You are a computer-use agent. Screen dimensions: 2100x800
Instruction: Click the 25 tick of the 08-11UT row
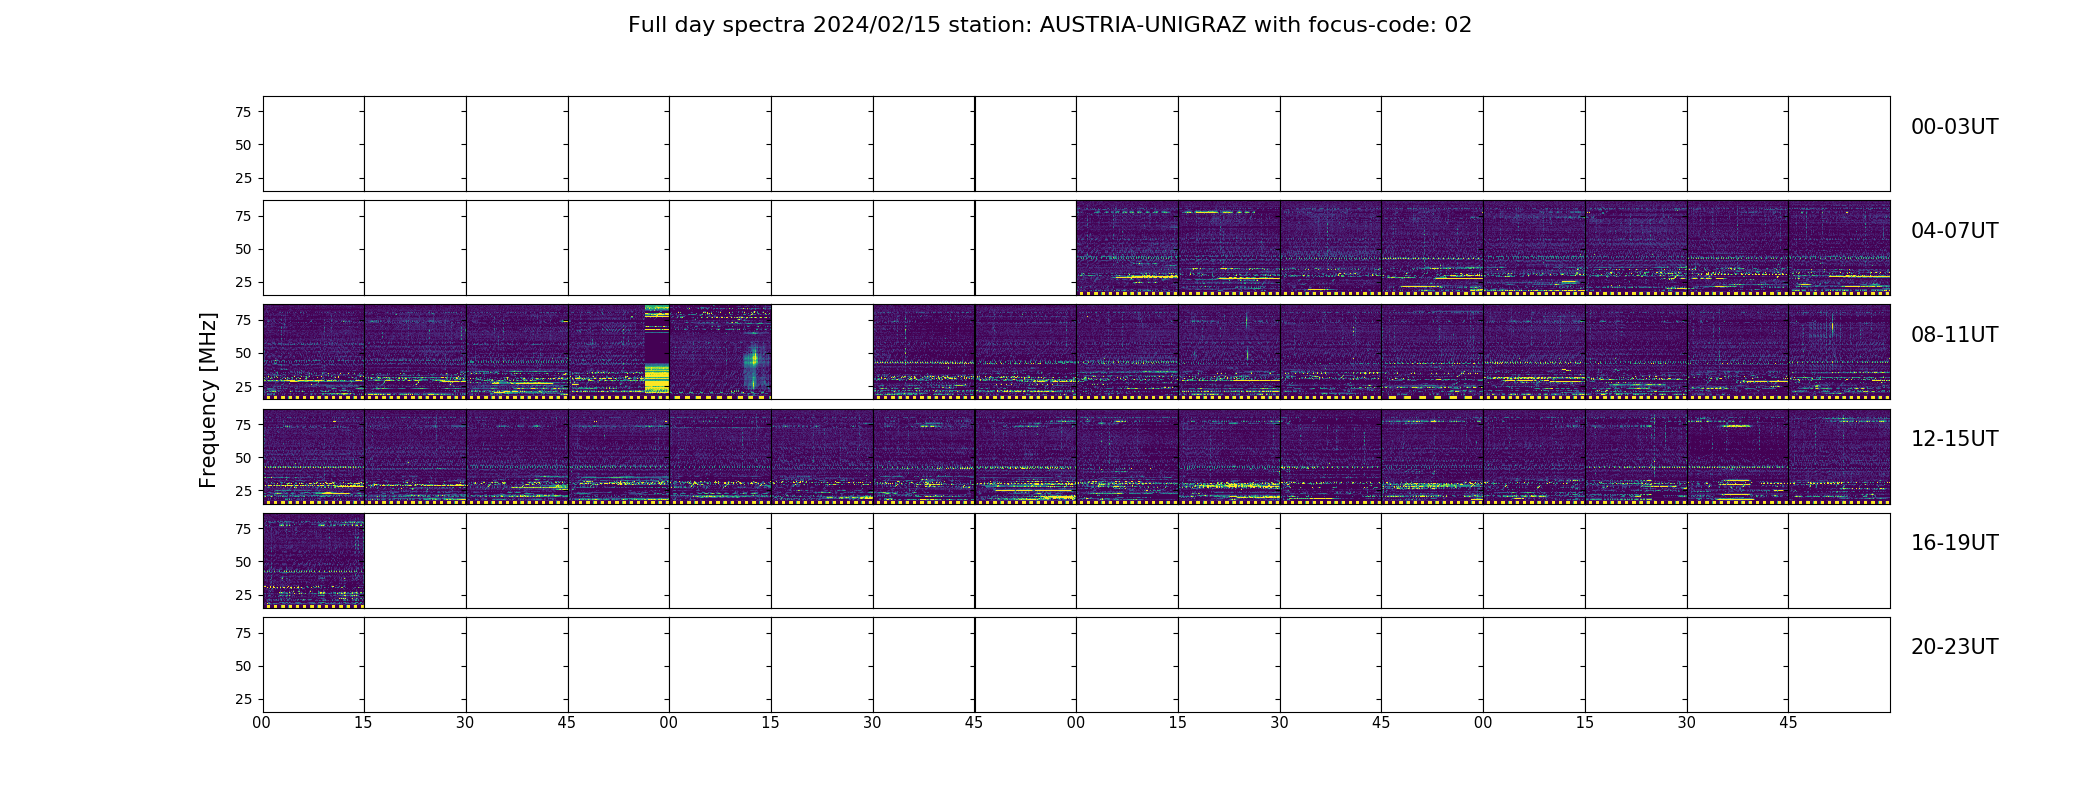(243, 386)
